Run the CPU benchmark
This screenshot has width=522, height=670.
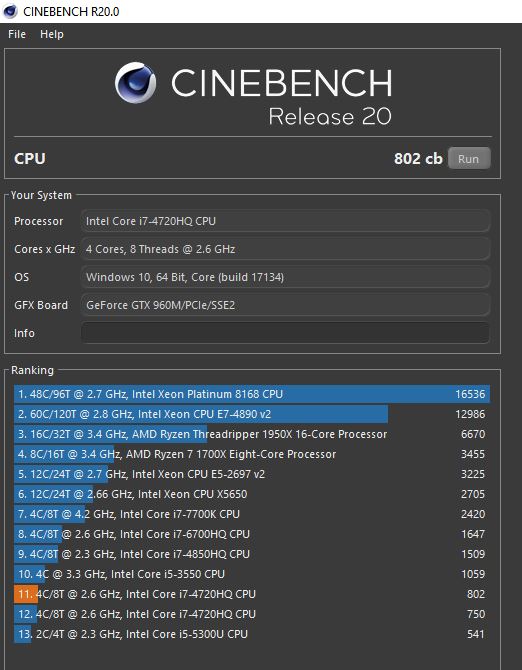click(x=469, y=159)
